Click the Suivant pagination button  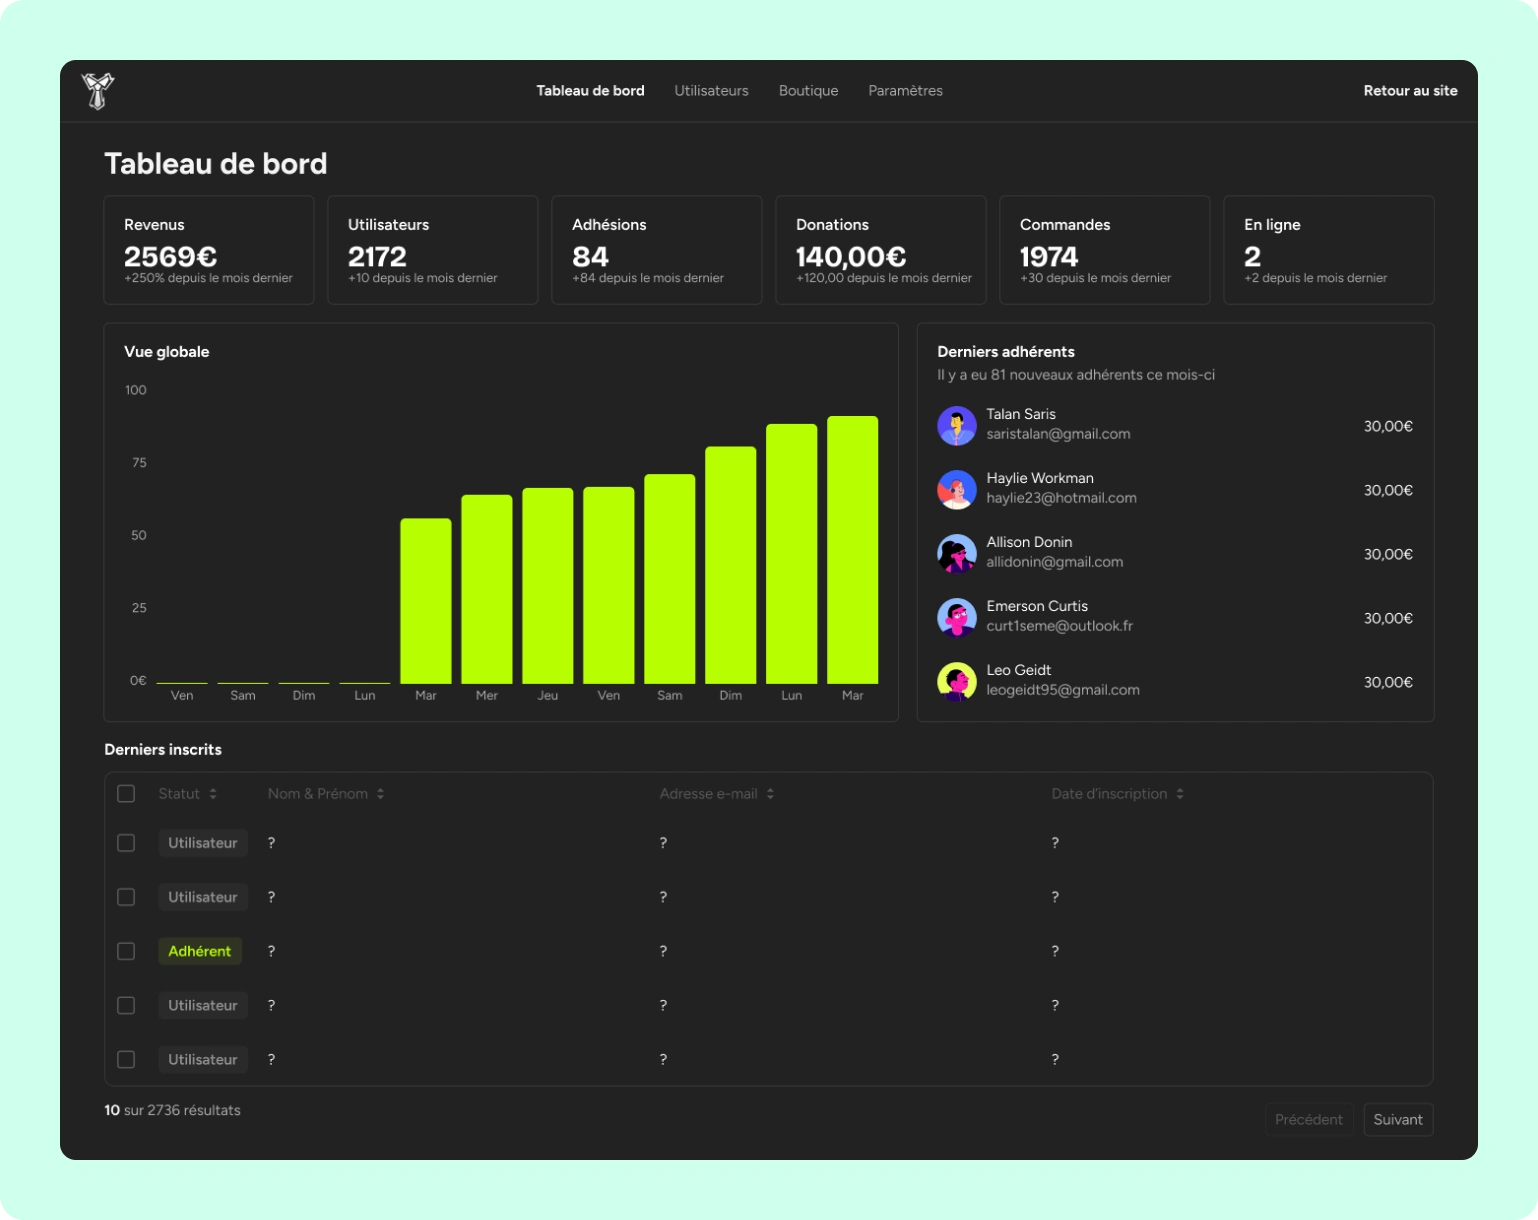coord(1398,1120)
